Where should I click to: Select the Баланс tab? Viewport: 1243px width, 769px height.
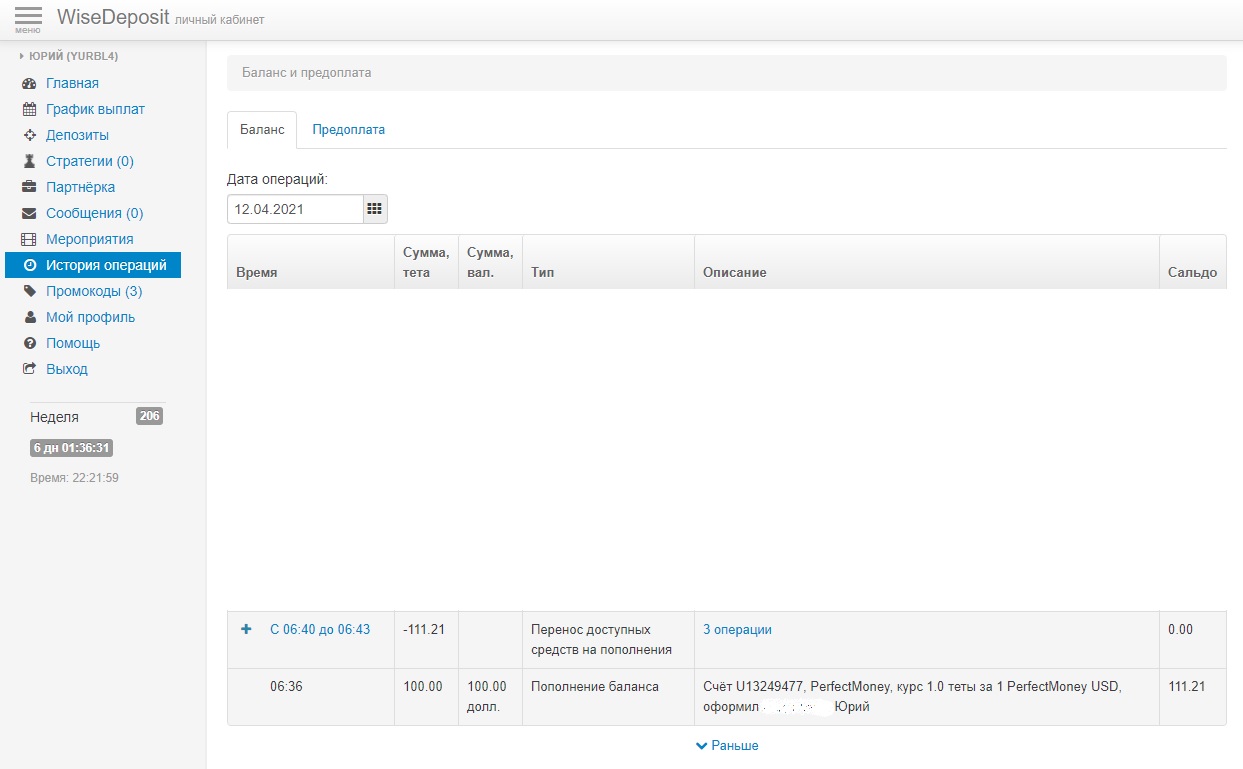click(262, 130)
